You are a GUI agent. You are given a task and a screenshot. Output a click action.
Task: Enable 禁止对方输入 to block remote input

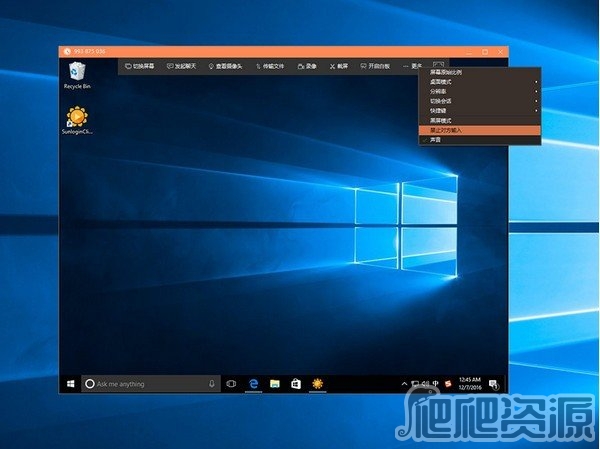click(x=446, y=130)
